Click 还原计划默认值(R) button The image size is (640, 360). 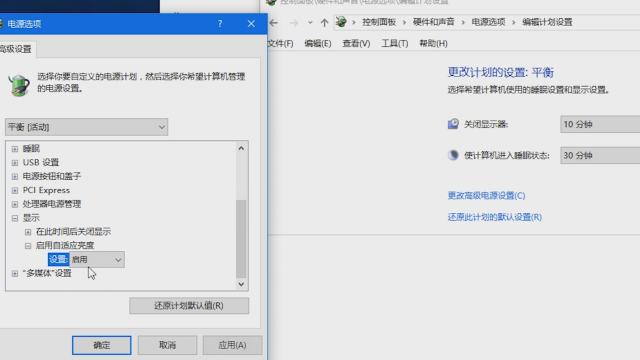[x=189, y=306]
